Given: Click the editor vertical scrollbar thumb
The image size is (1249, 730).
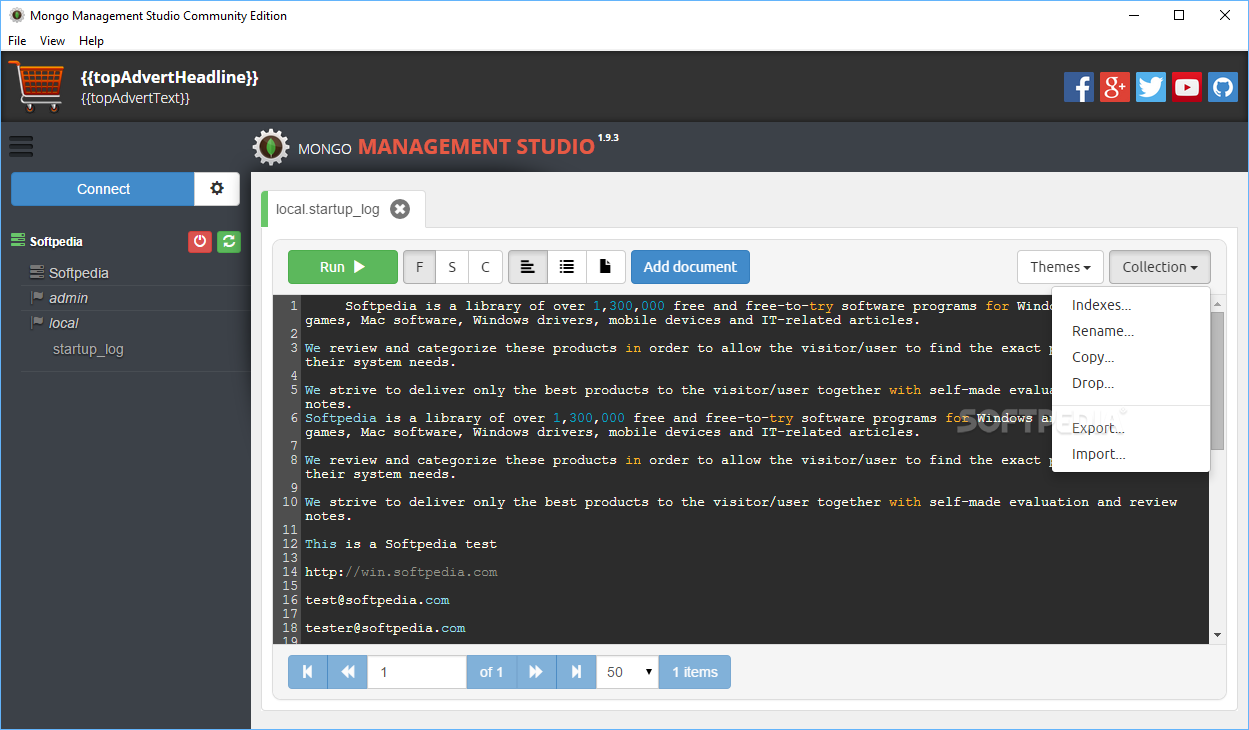Looking at the screenshot, I should tap(1217, 380).
